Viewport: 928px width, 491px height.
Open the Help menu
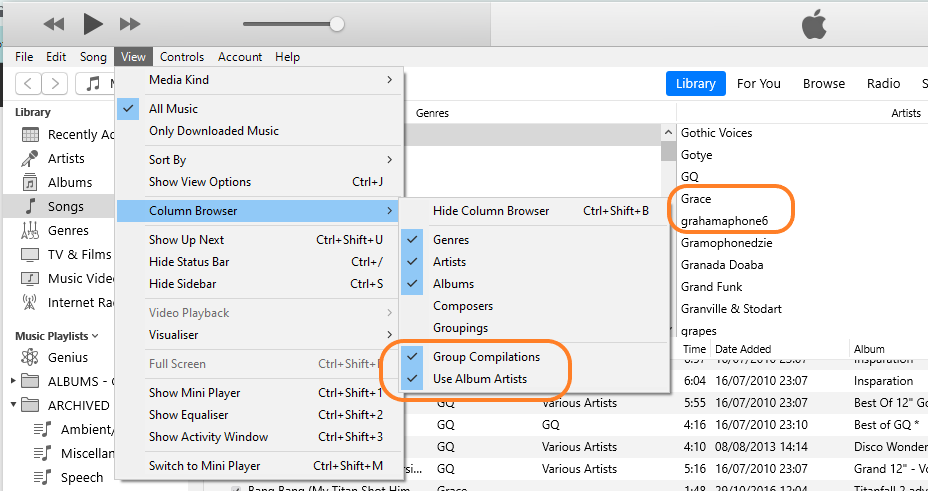[288, 57]
